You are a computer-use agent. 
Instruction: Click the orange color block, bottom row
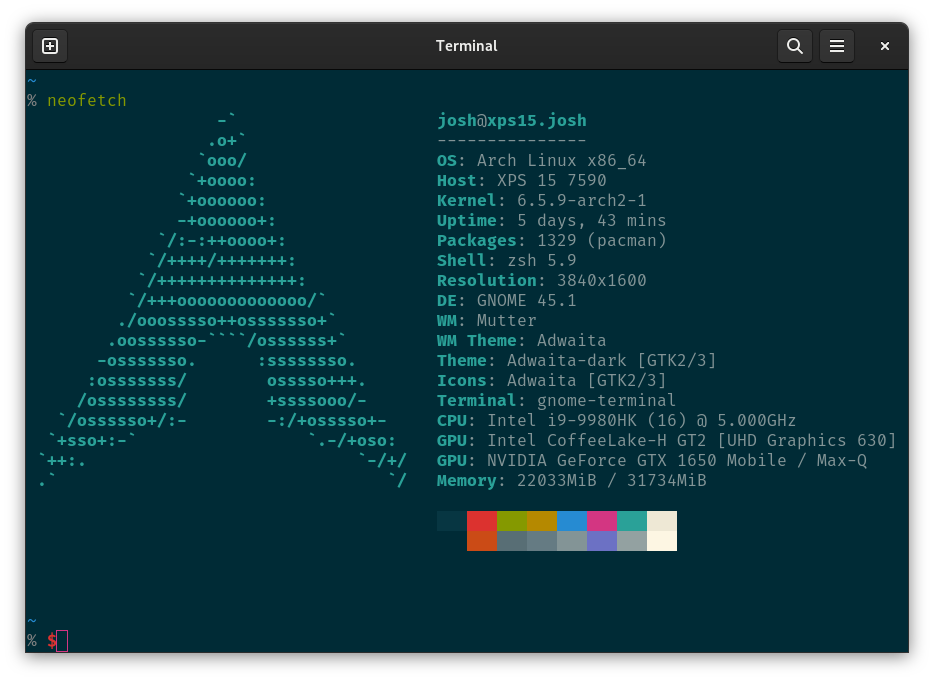click(482, 541)
